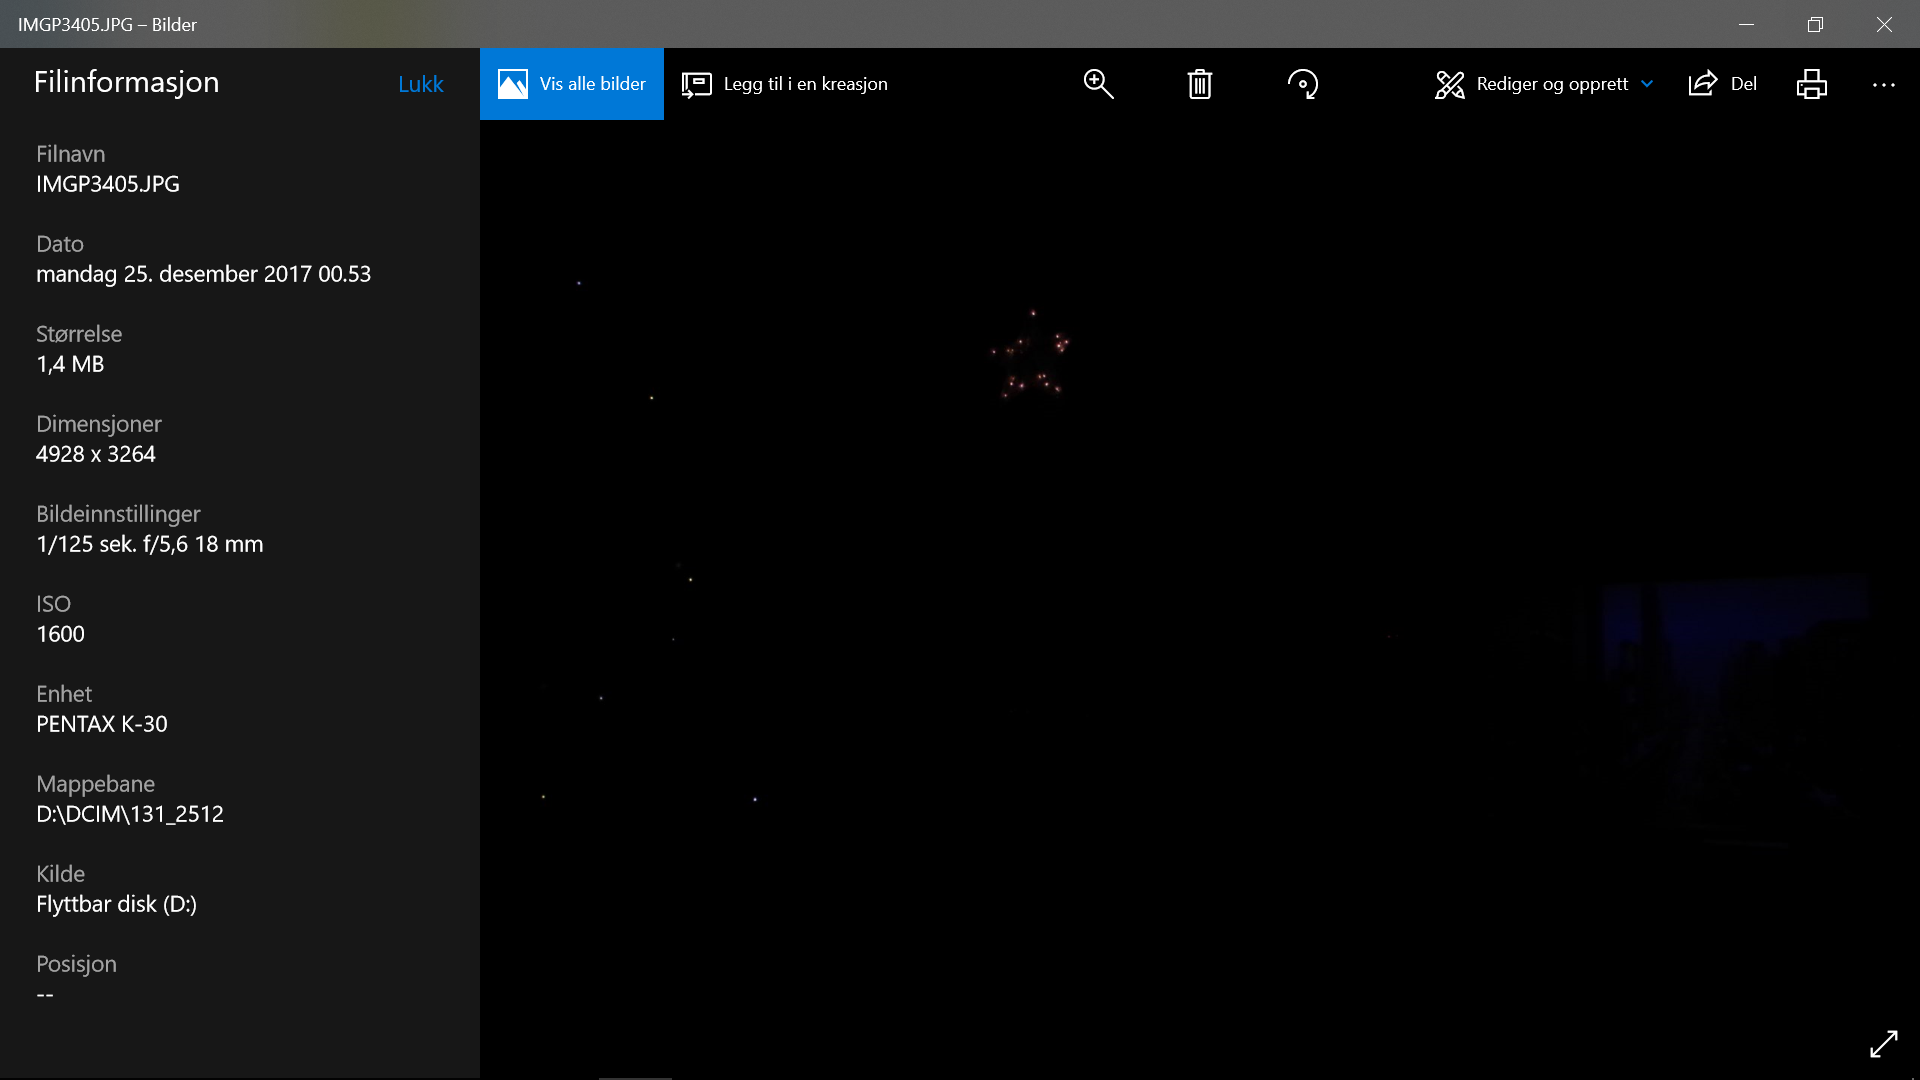Image resolution: width=1920 pixels, height=1080 pixels.
Task: Select device name PENTAX K-30
Action: (102, 724)
